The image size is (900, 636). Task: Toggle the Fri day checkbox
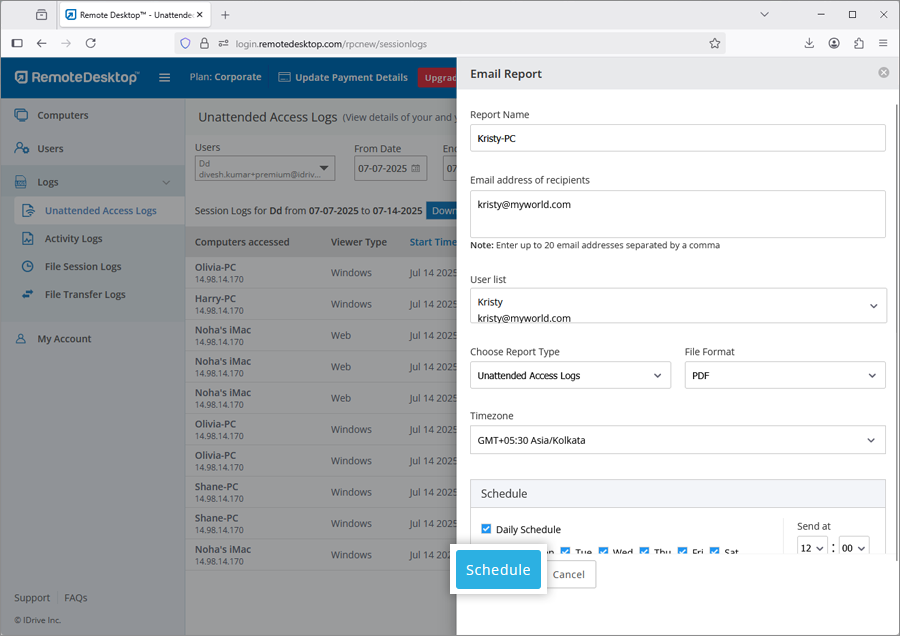point(683,551)
